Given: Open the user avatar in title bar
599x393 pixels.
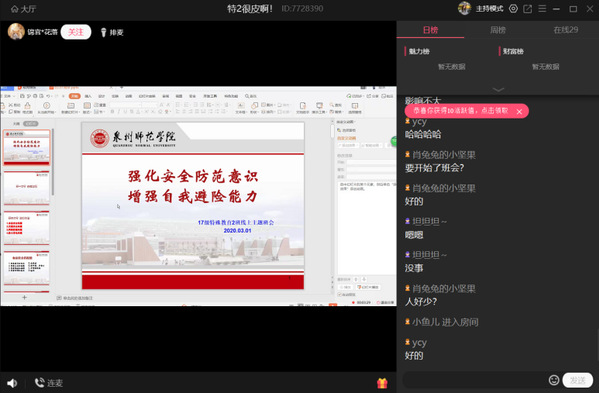Looking at the screenshot, I should click(464, 8).
